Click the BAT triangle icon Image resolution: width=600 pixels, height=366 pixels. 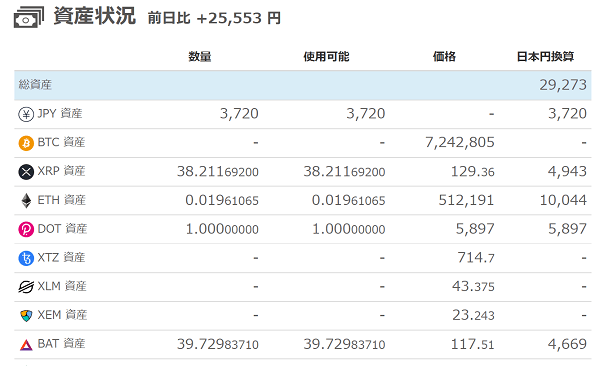(x=26, y=345)
